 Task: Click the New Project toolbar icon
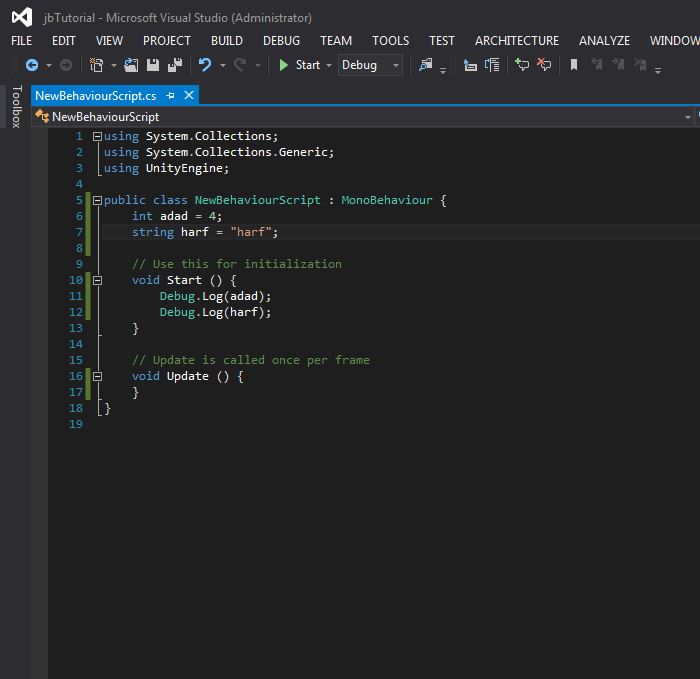(x=97, y=65)
